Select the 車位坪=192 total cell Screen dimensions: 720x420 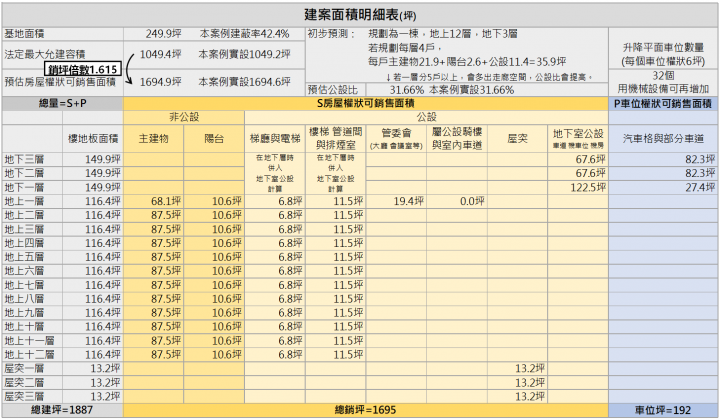(663, 410)
